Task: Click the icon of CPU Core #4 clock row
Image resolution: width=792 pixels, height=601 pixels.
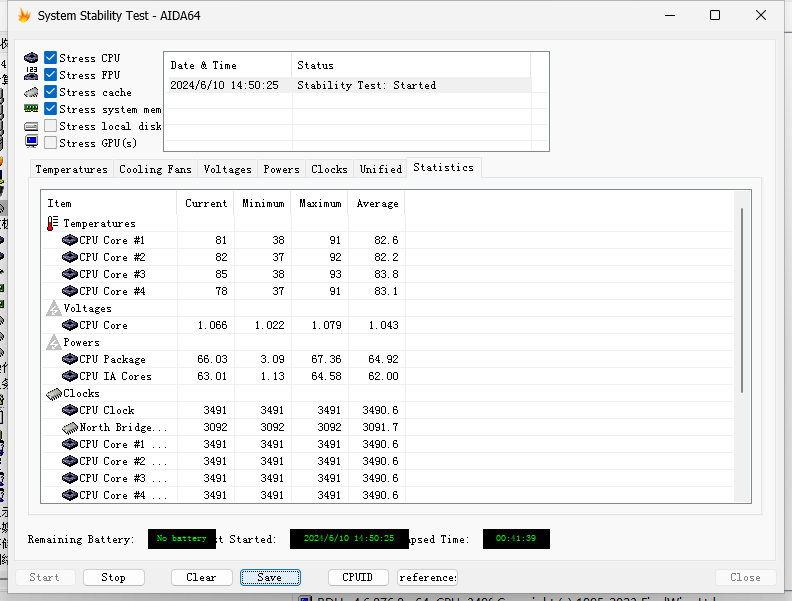Action: coord(70,495)
